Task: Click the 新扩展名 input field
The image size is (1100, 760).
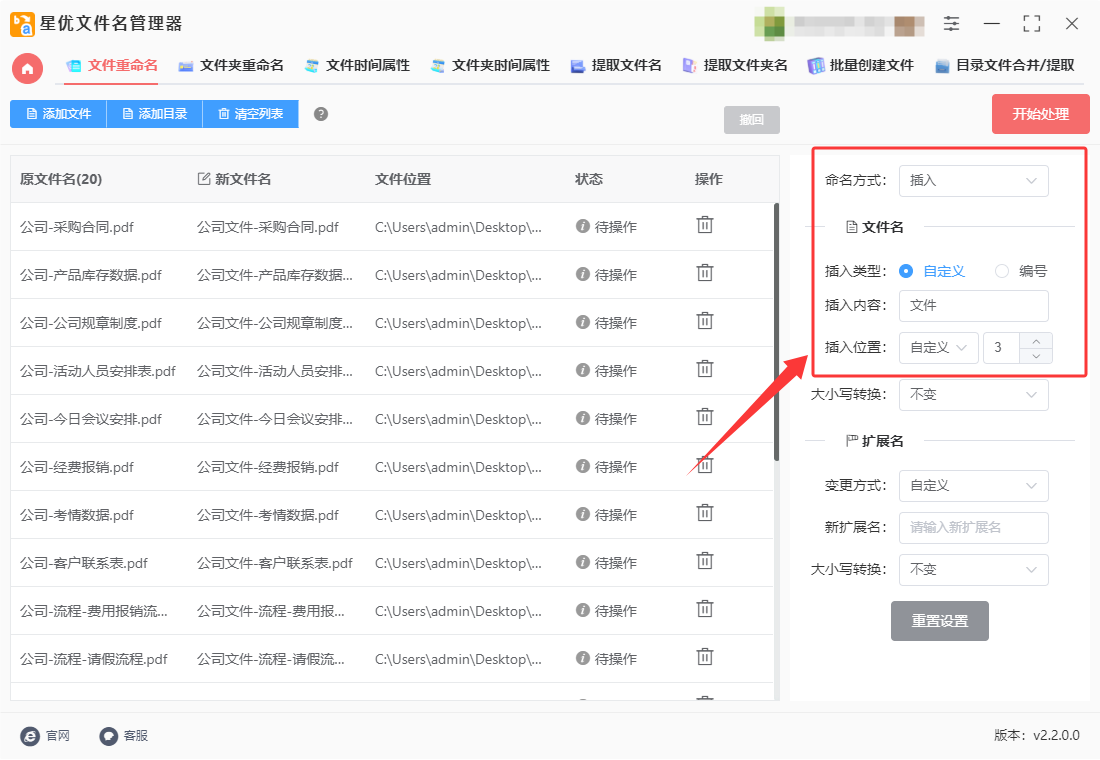Action: click(973, 528)
